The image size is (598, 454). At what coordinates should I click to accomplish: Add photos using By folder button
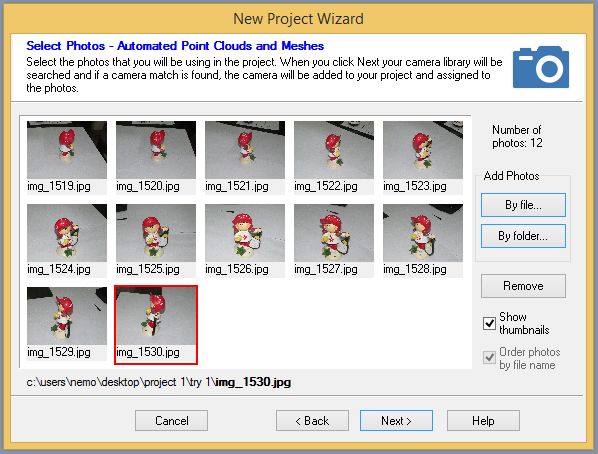pyautogui.click(x=523, y=236)
